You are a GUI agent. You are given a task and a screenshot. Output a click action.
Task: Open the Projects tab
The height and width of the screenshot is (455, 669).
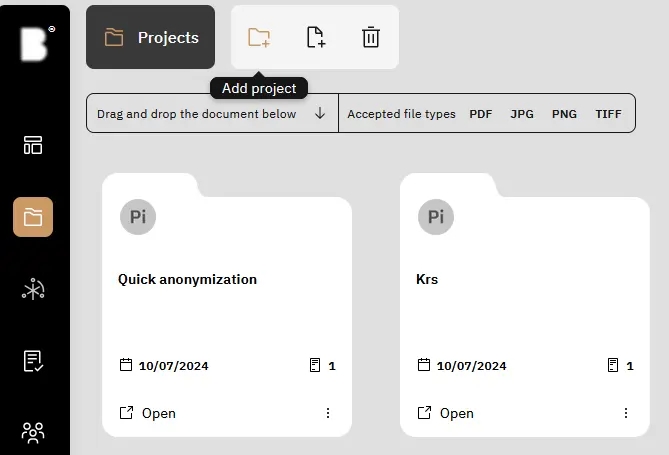coord(151,38)
